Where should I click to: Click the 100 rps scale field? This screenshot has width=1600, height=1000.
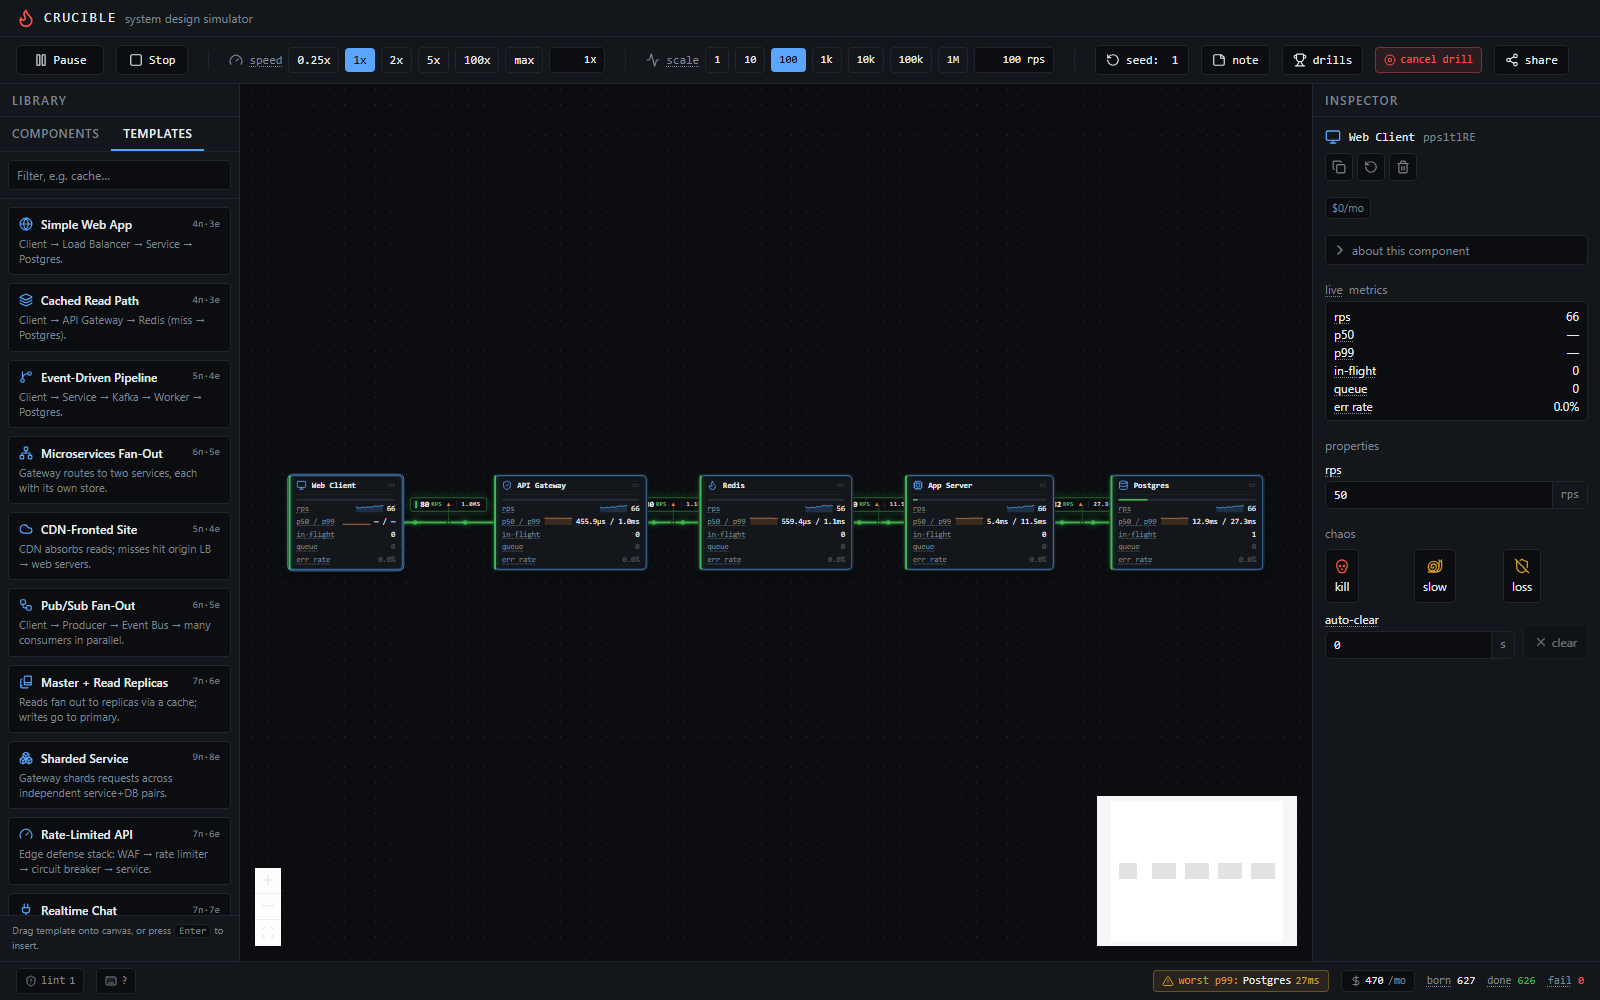click(x=1013, y=60)
